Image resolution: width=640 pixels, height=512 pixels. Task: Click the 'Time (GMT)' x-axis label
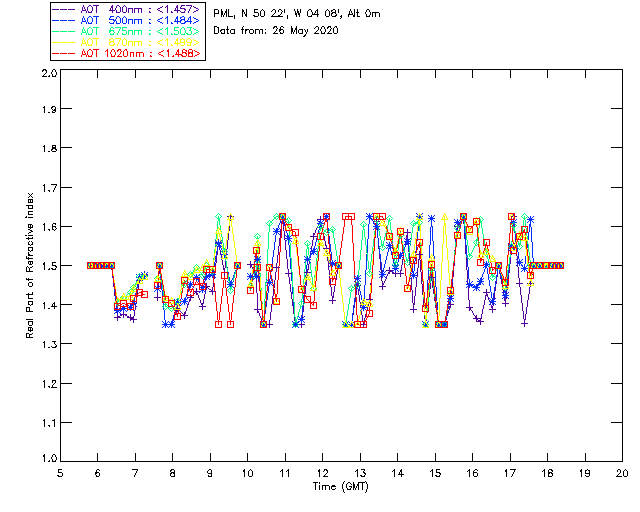(x=340, y=486)
